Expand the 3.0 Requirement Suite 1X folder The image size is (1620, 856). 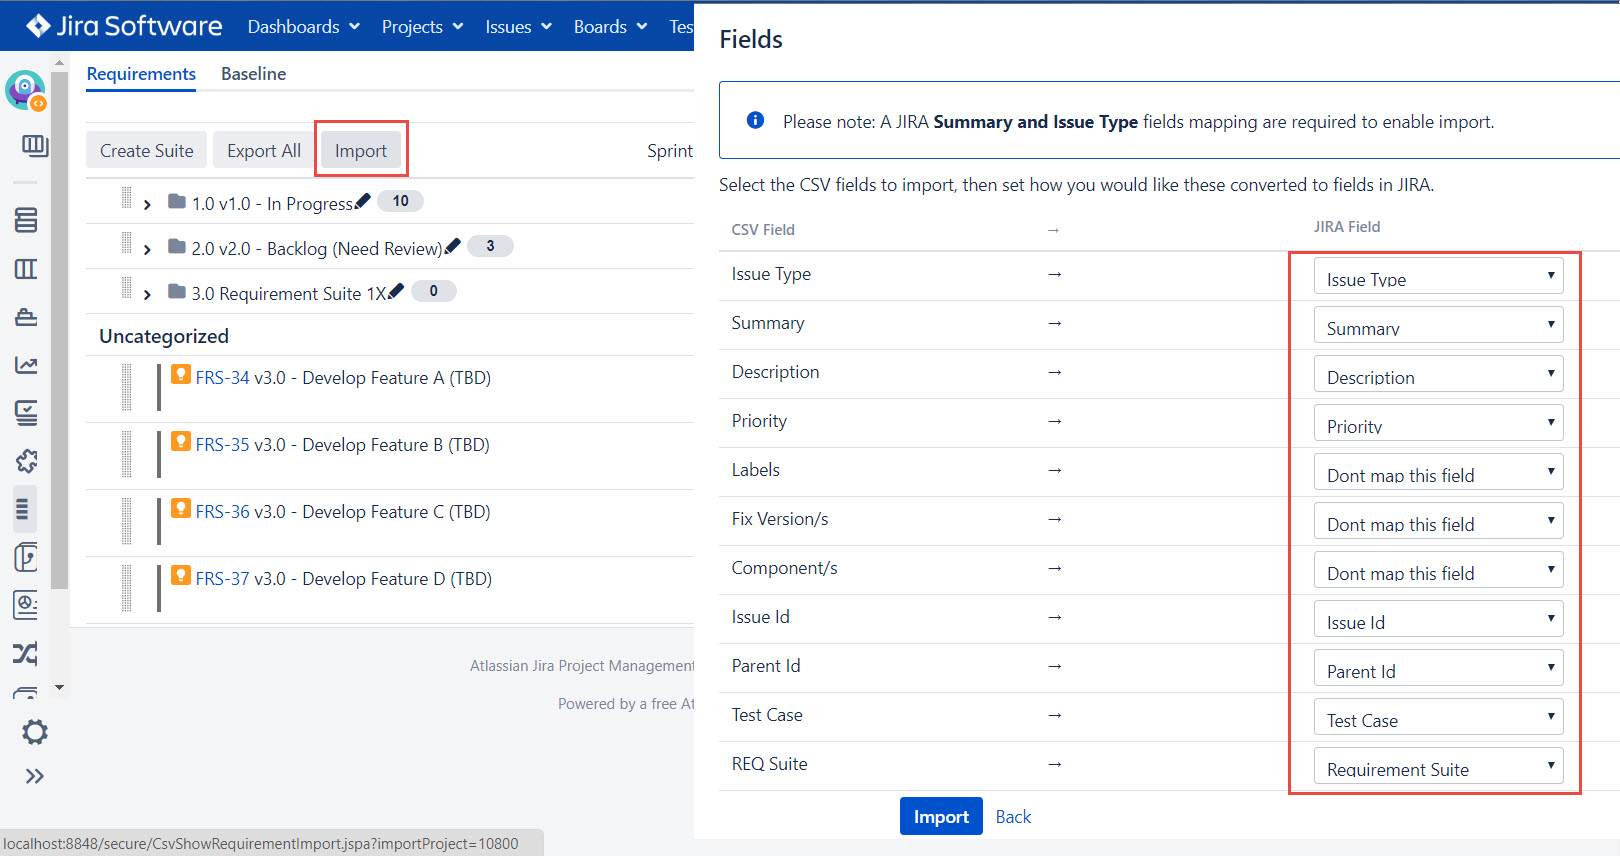[147, 294]
